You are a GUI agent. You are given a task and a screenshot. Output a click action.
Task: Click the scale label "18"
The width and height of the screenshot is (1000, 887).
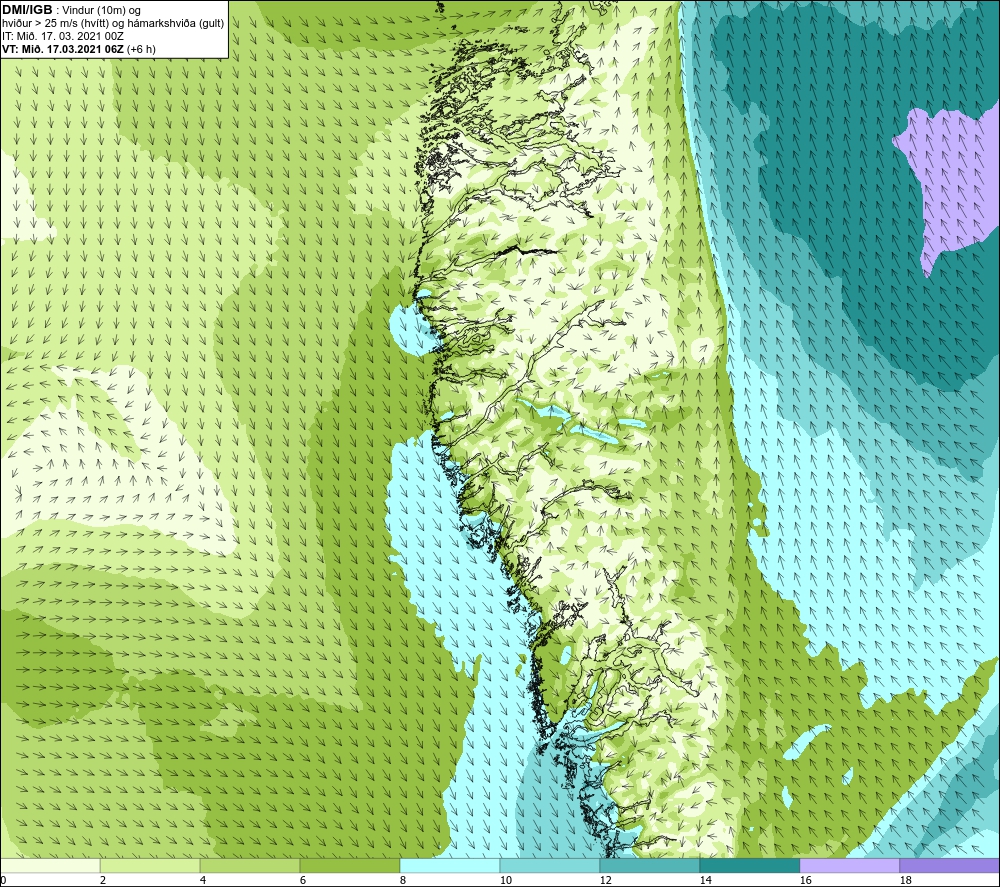pyautogui.click(x=905, y=881)
